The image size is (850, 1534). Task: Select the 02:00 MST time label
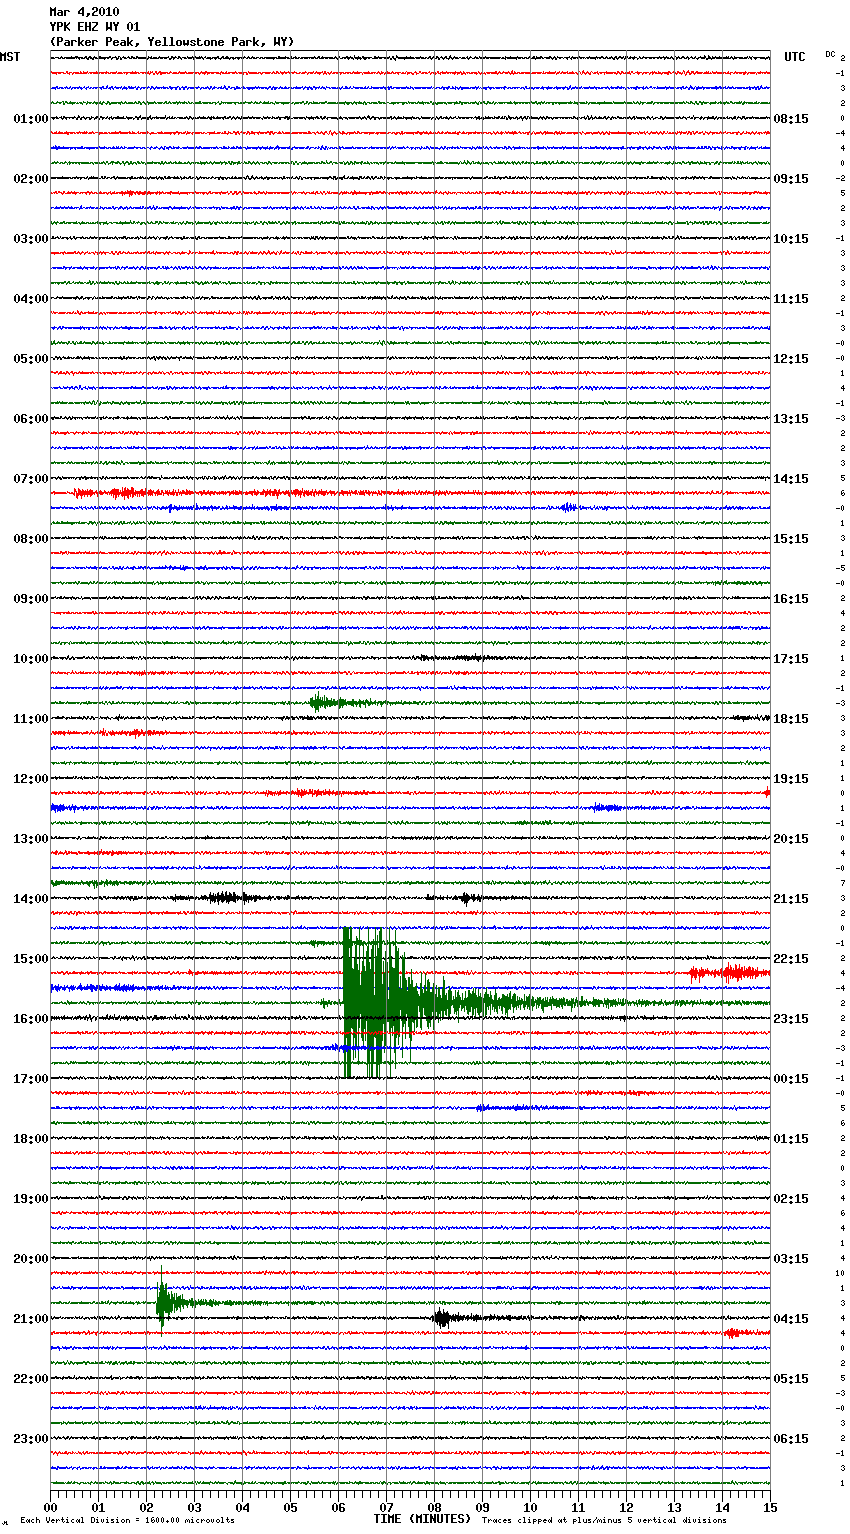31,179
